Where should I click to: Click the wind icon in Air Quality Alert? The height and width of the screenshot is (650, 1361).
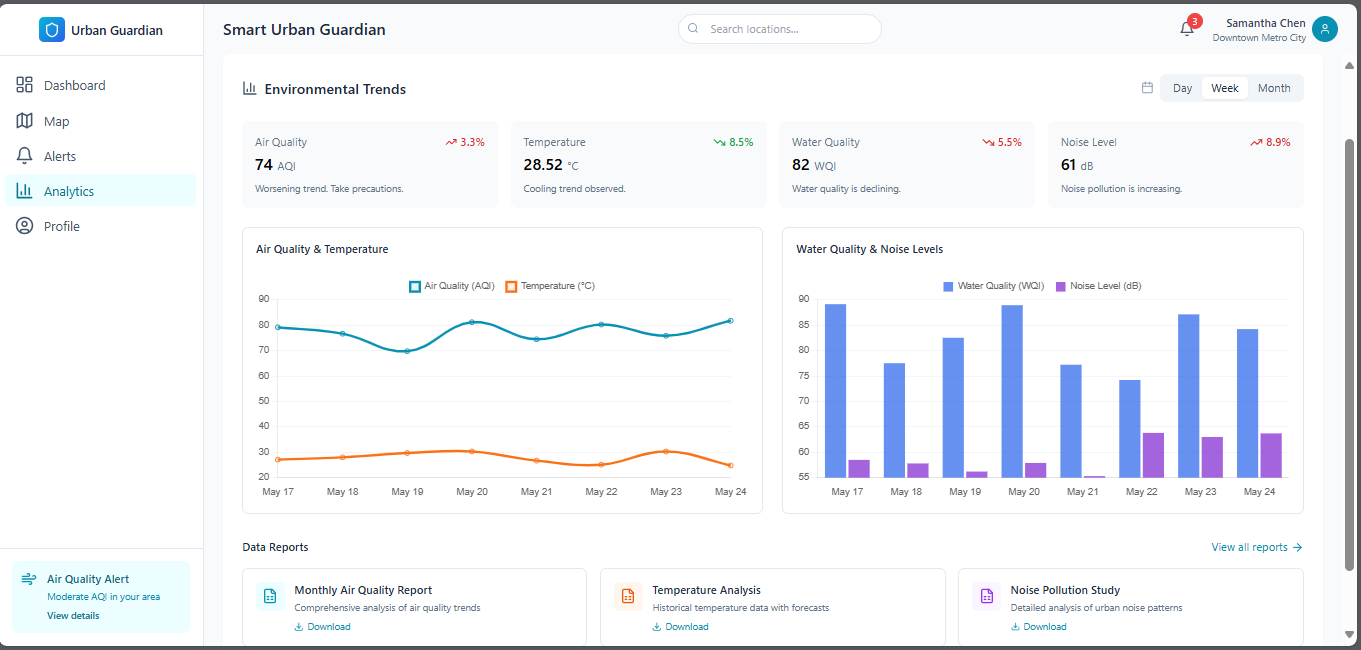(29, 579)
